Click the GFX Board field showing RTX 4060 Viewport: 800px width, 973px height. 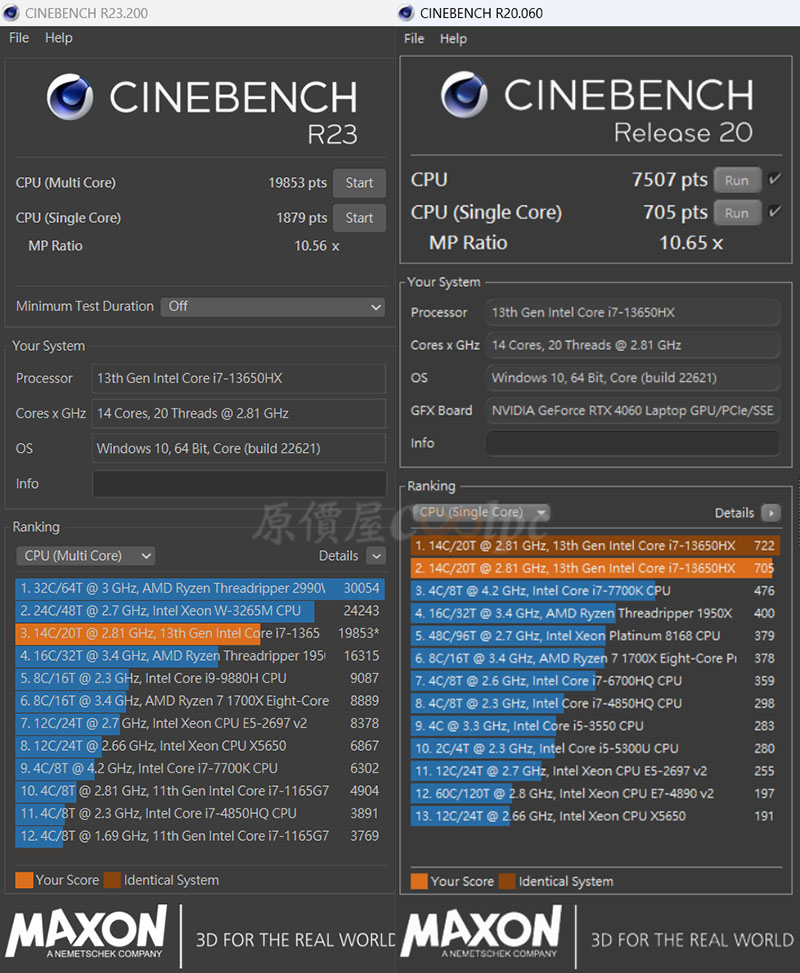tap(633, 410)
